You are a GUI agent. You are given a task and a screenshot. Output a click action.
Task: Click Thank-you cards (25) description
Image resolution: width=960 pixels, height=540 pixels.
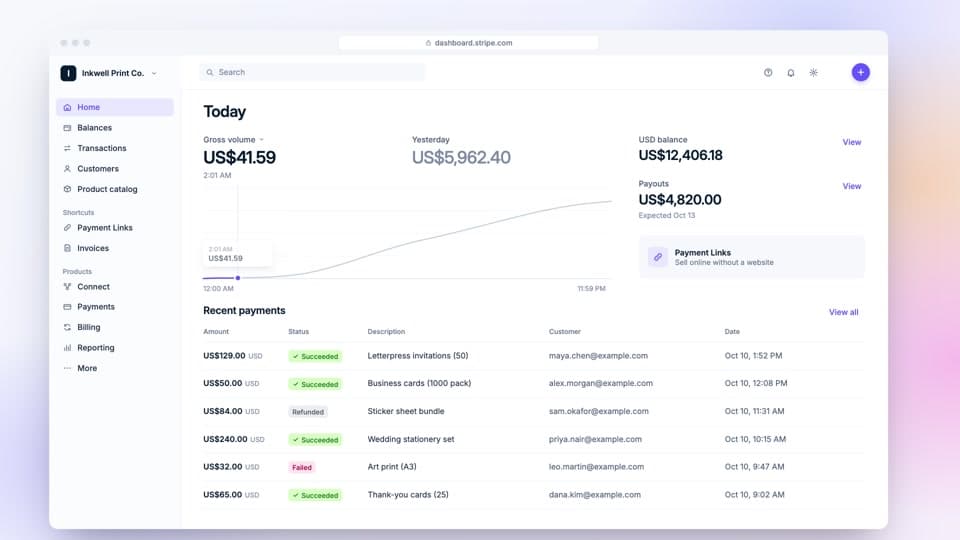coord(408,495)
